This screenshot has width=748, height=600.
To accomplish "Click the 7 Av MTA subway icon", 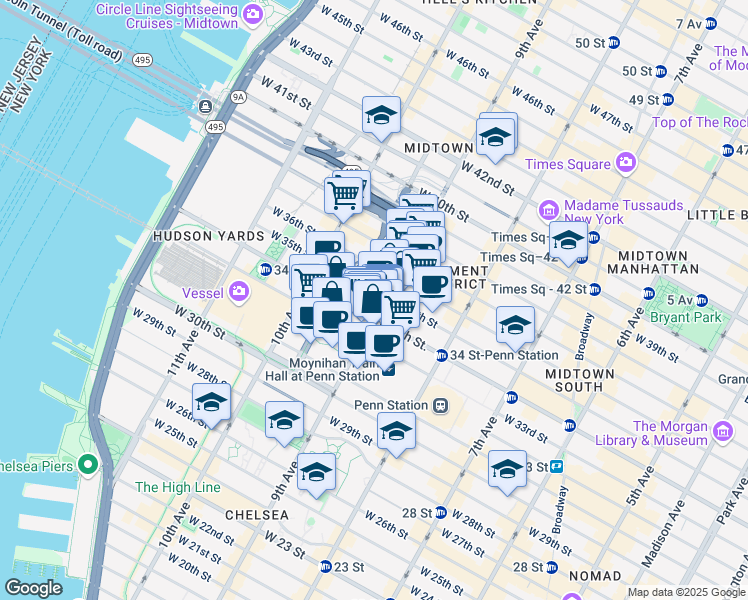I will [711, 23].
